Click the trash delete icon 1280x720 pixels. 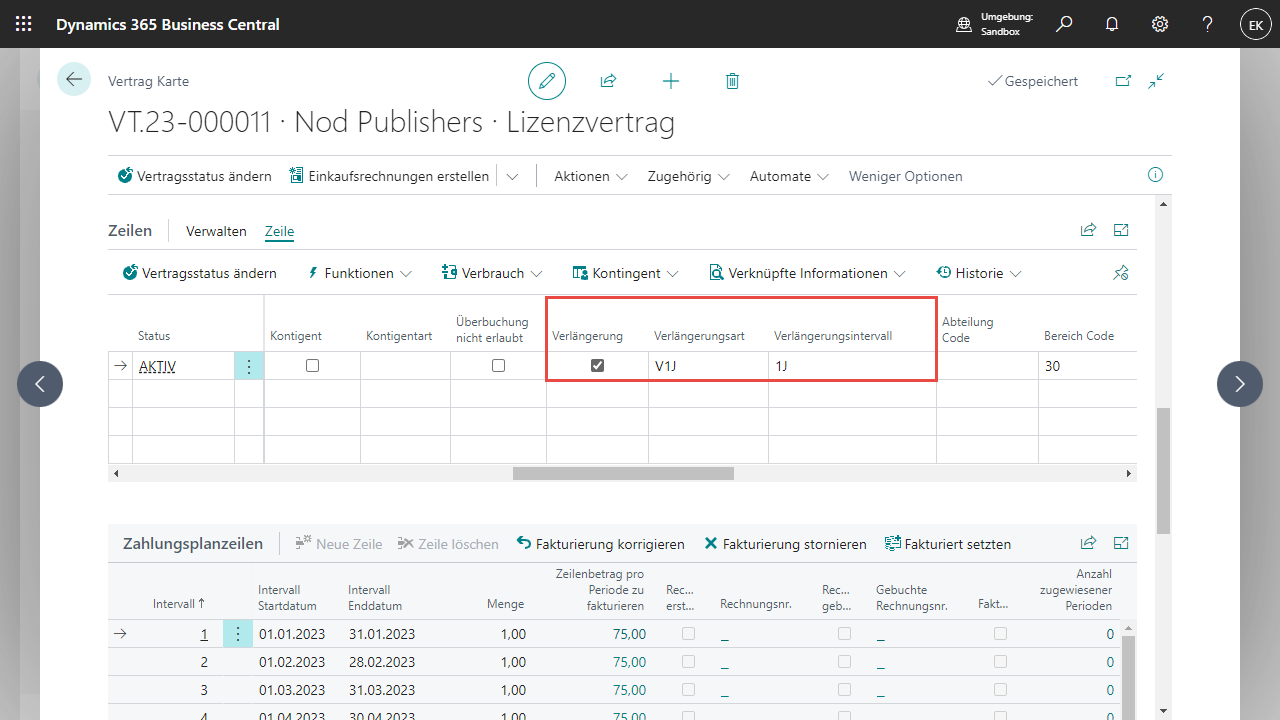[x=732, y=81]
